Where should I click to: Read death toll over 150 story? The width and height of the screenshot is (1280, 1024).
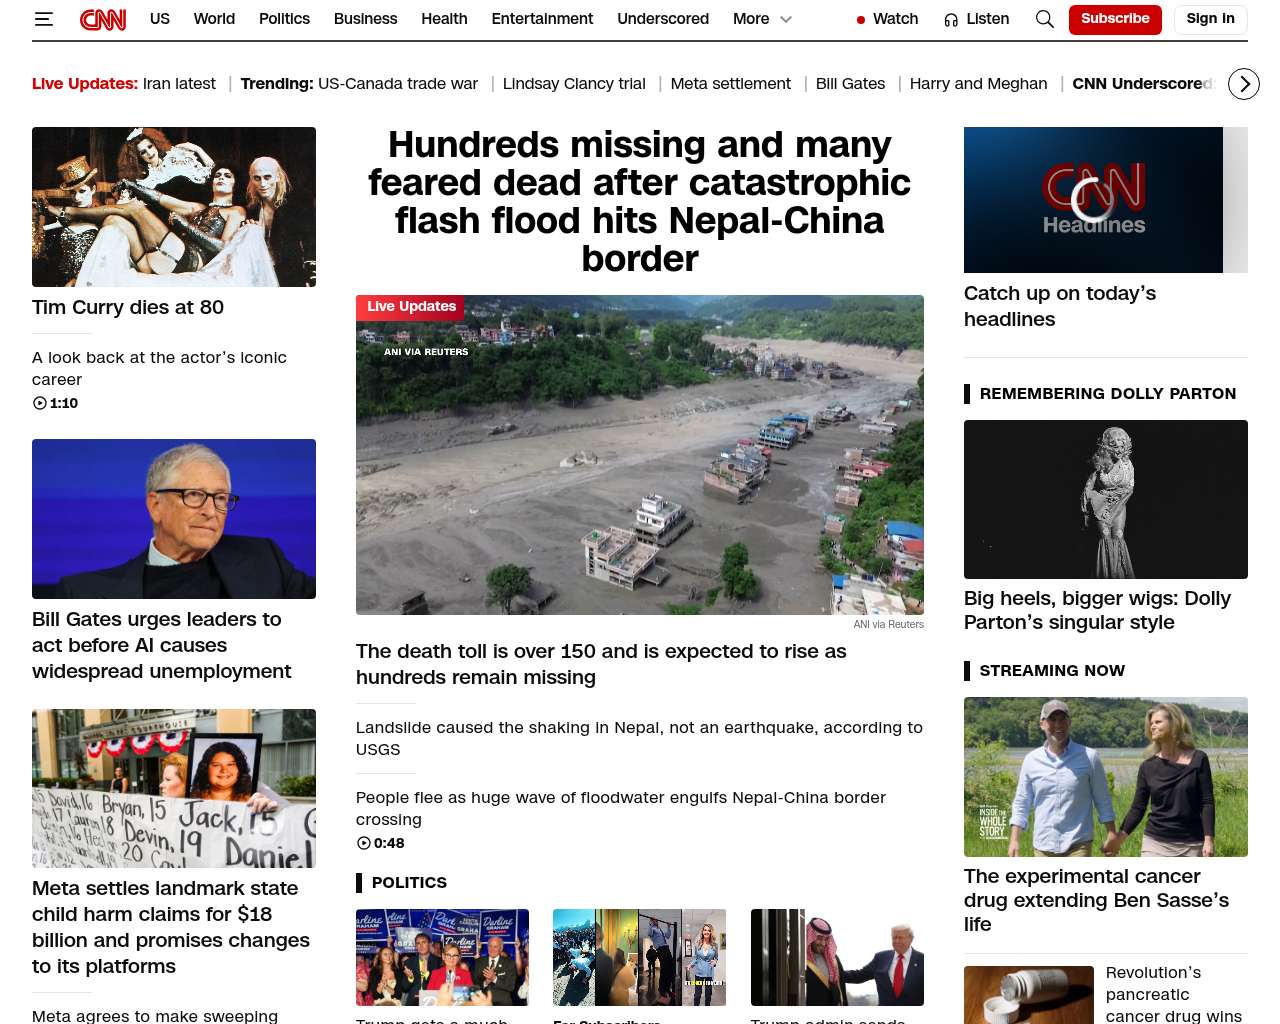(601, 664)
